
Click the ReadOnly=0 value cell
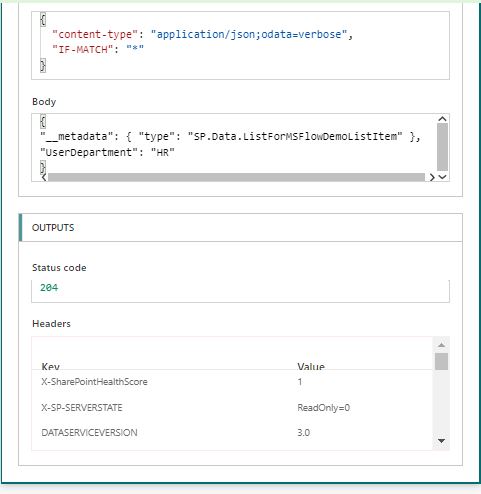click(x=323, y=407)
